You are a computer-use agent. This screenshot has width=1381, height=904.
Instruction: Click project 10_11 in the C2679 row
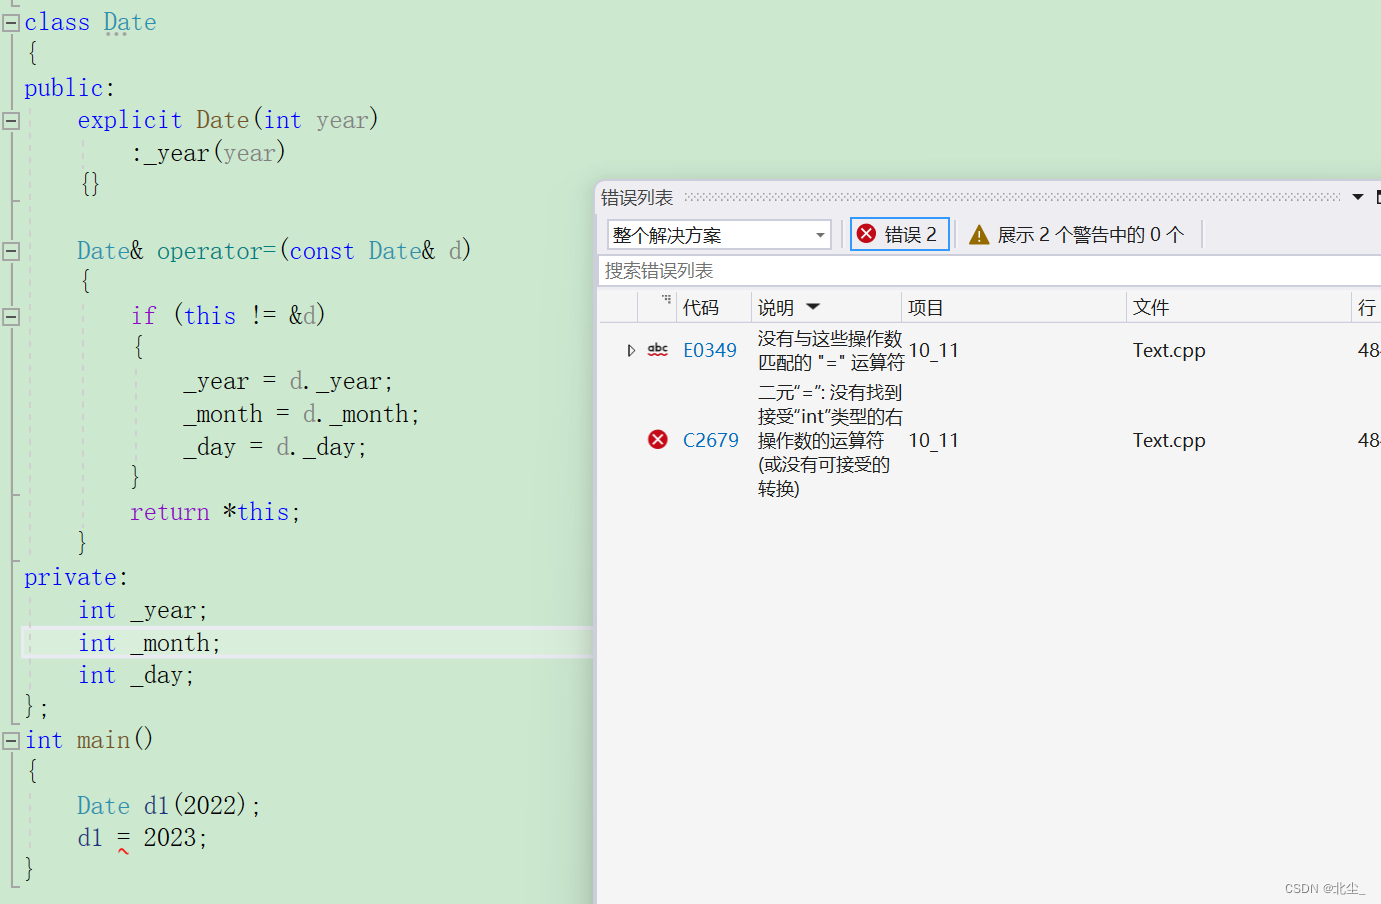click(933, 440)
